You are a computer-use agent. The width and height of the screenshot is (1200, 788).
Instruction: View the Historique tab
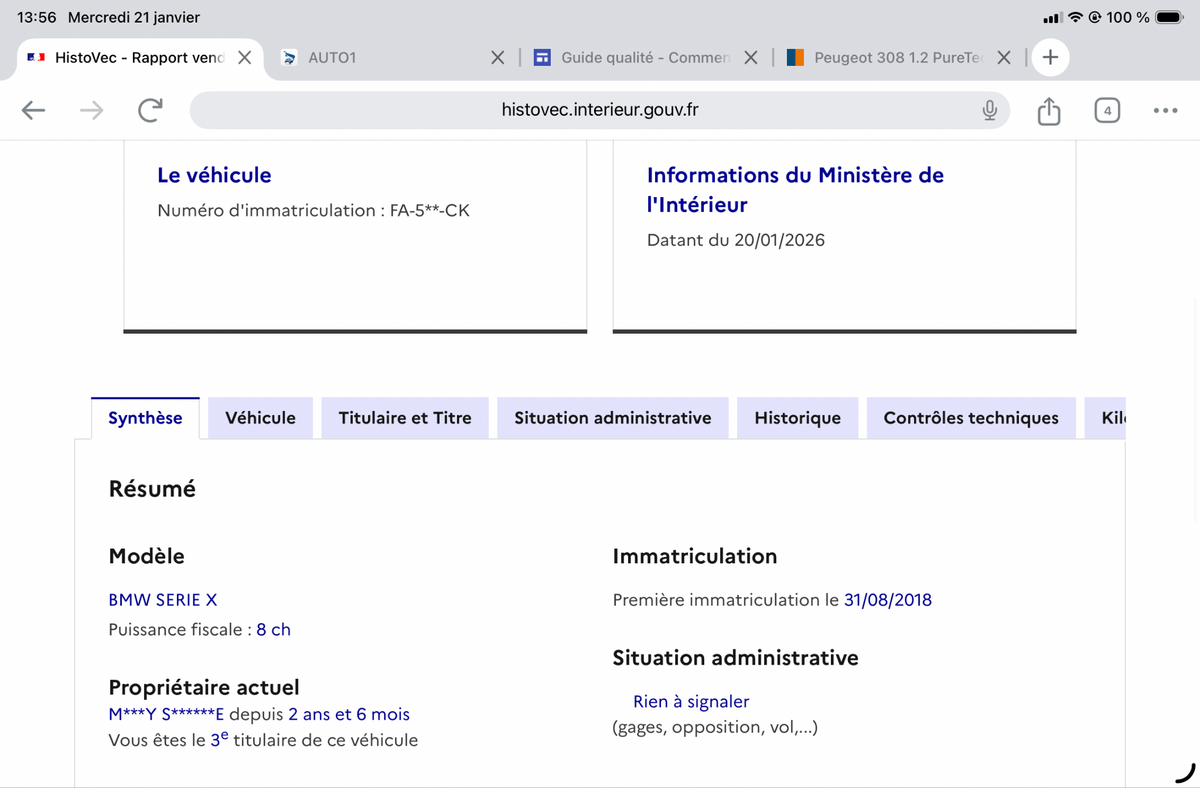797,418
